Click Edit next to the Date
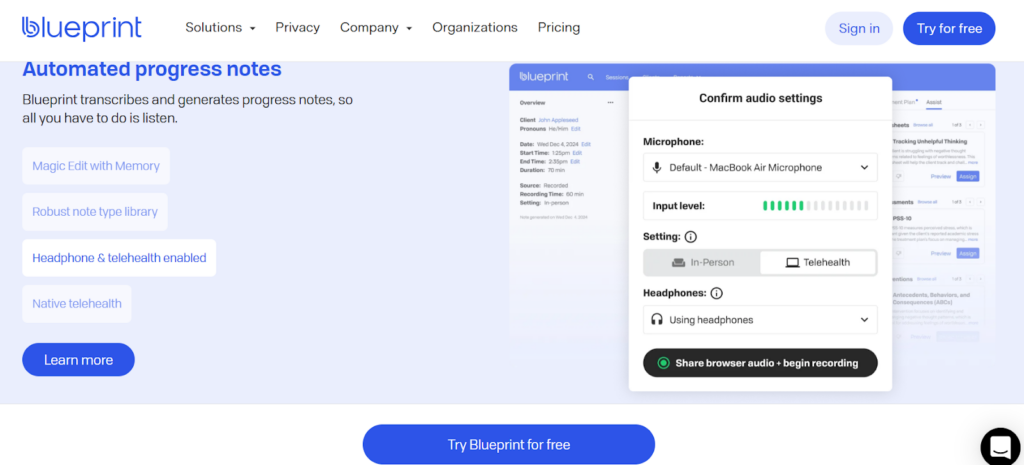Viewport: 1024px width, 465px height. 586,144
